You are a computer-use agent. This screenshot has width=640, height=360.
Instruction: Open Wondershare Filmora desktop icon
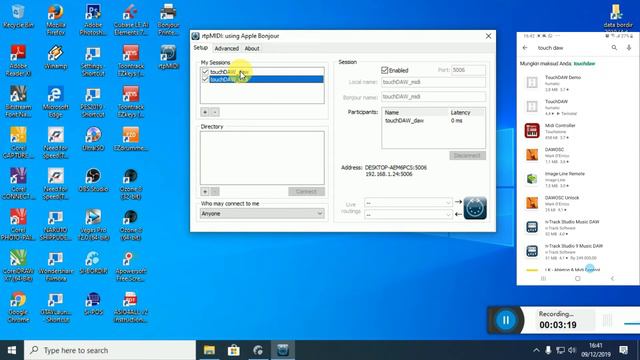(56, 265)
